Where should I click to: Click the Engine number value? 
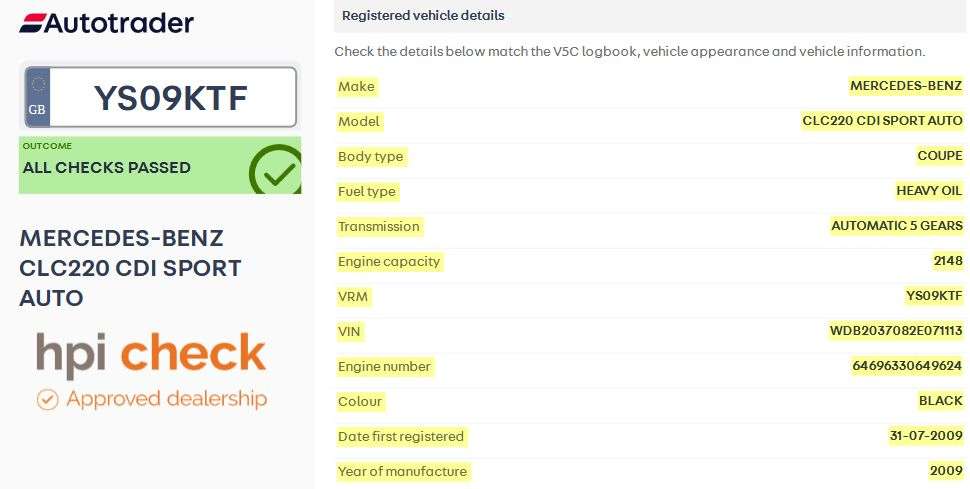(907, 366)
